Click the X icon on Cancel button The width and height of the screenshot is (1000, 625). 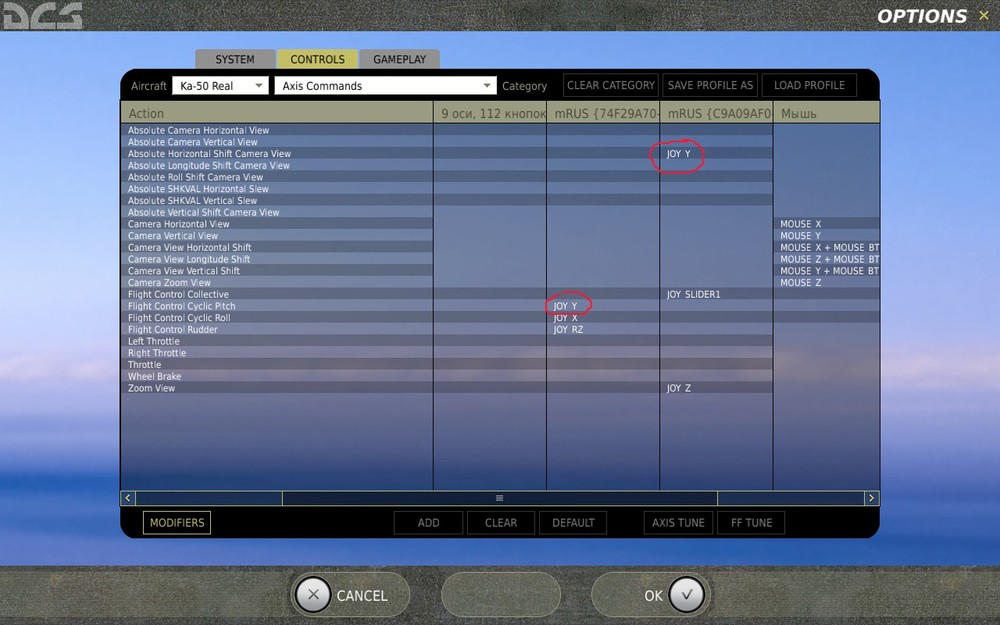(x=312, y=595)
